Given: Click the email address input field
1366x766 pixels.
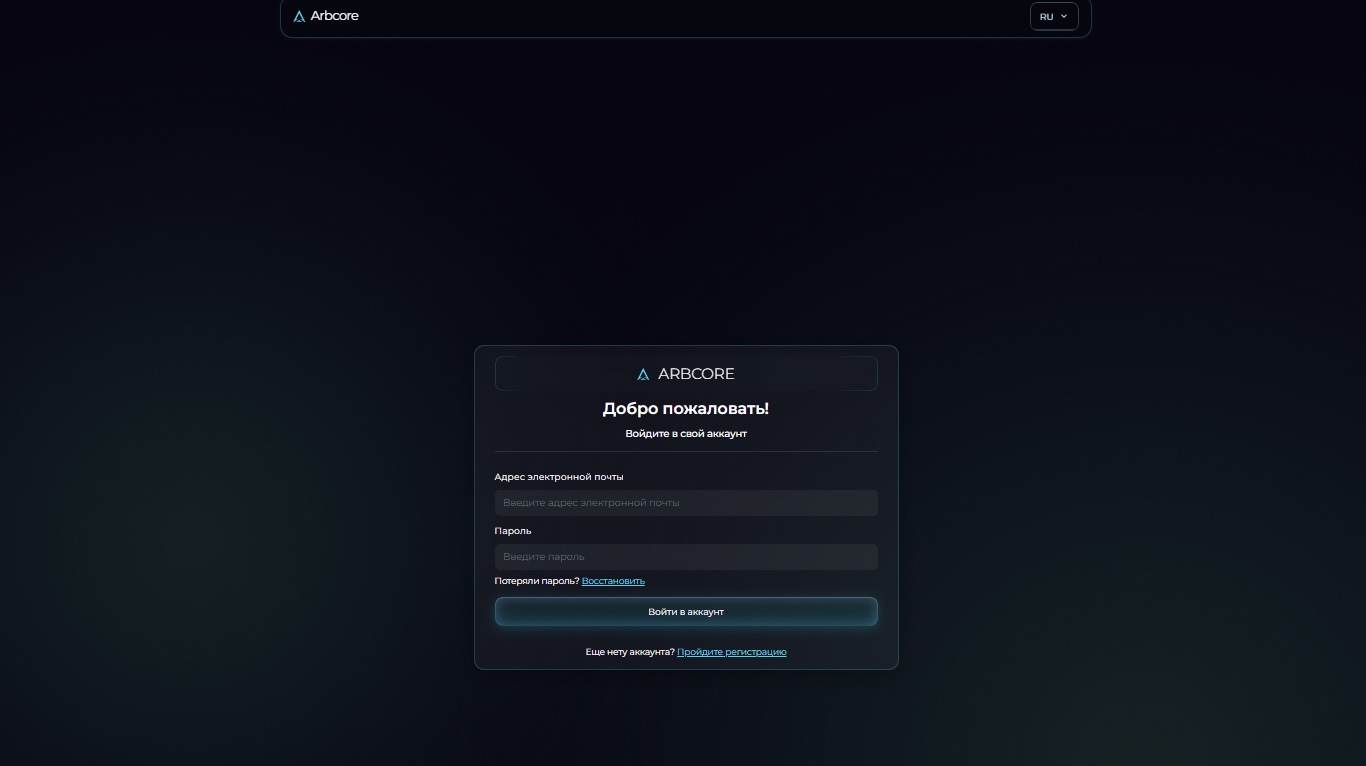Looking at the screenshot, I should [x=686, y=503].
